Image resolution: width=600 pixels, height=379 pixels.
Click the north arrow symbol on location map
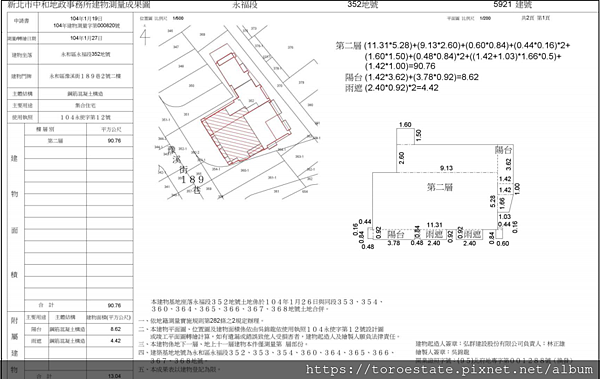click(x=145, y=35)
